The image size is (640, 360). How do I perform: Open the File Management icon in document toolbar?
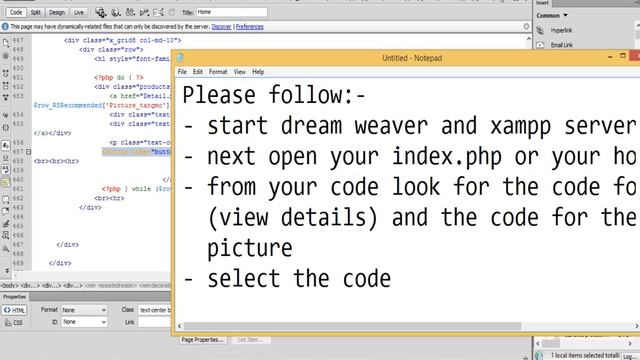130,12
